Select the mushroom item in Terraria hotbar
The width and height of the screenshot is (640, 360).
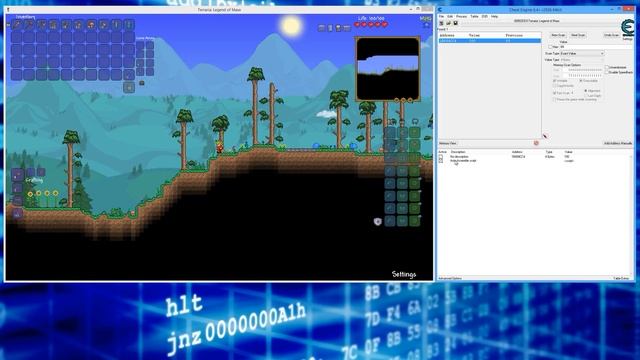pyautogui.click(x=91, y=25)
